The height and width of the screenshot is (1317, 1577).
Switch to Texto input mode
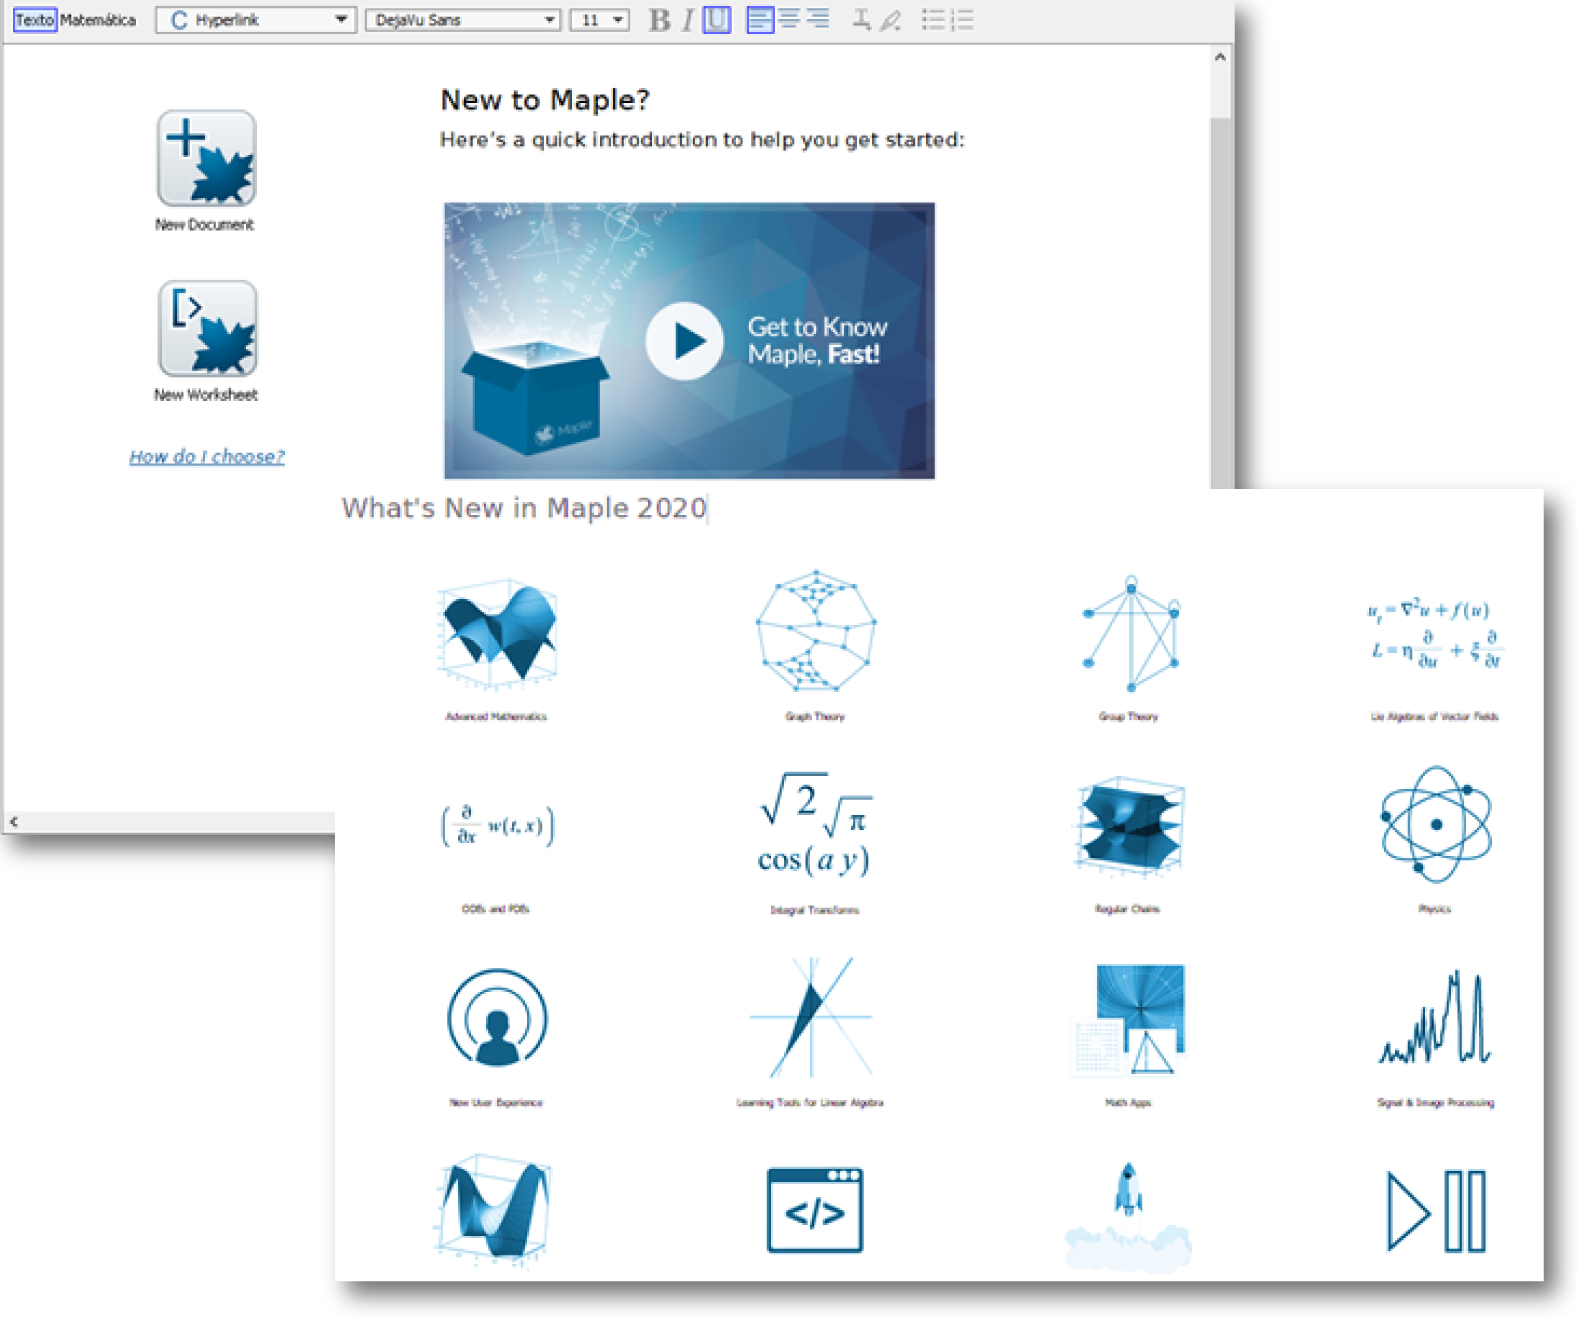[x=34, y=20]
